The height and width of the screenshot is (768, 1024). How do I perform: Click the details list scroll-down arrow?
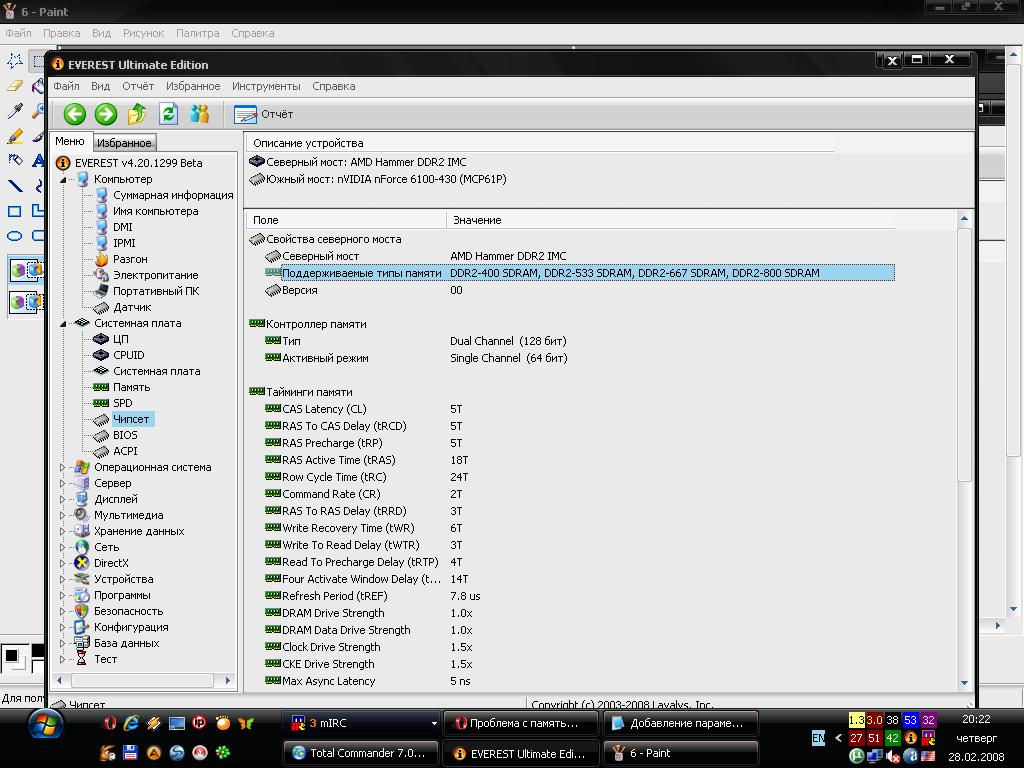[964, 682]
